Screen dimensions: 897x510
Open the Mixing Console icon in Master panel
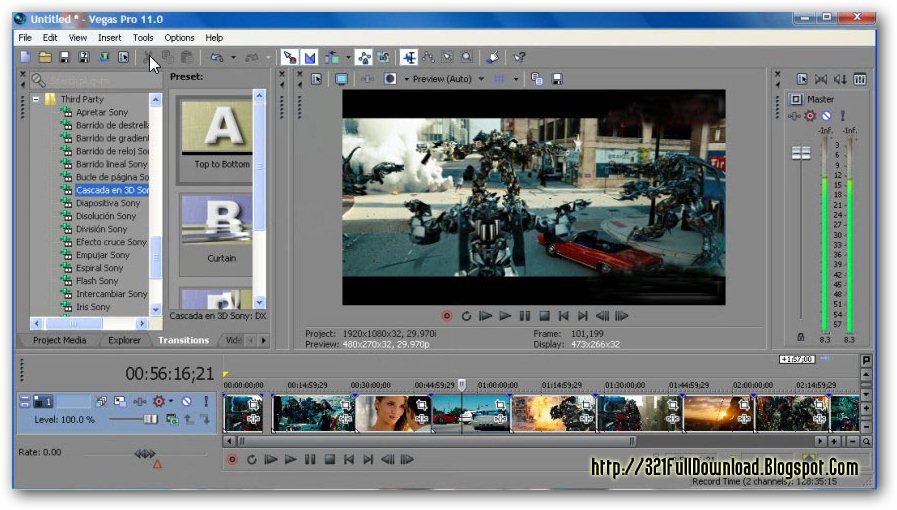click(x=860, y=79)
